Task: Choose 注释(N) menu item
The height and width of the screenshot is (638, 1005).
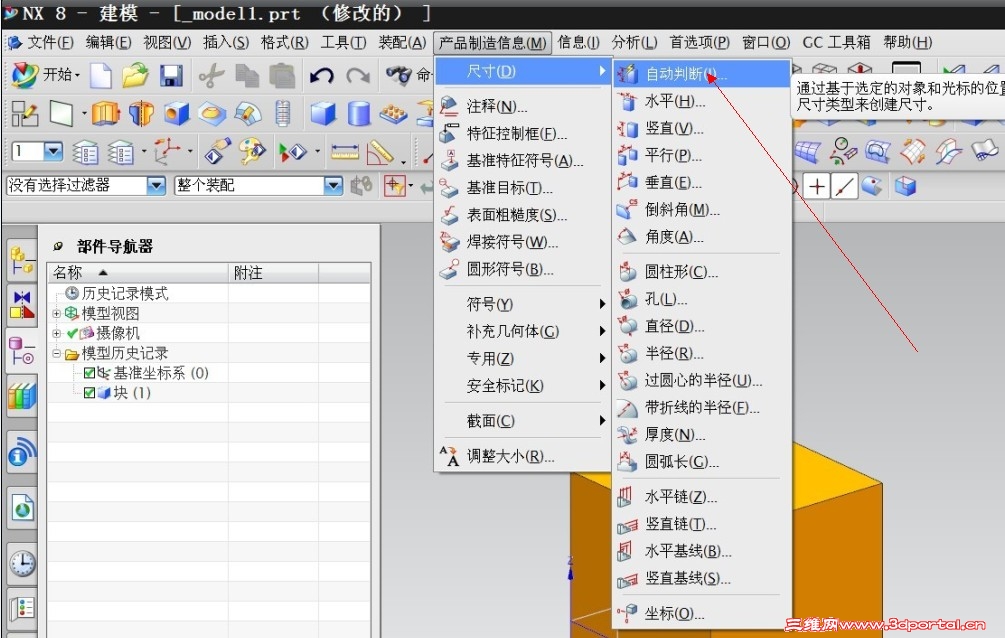Action: pyautogui.click(x=522, y=106)
